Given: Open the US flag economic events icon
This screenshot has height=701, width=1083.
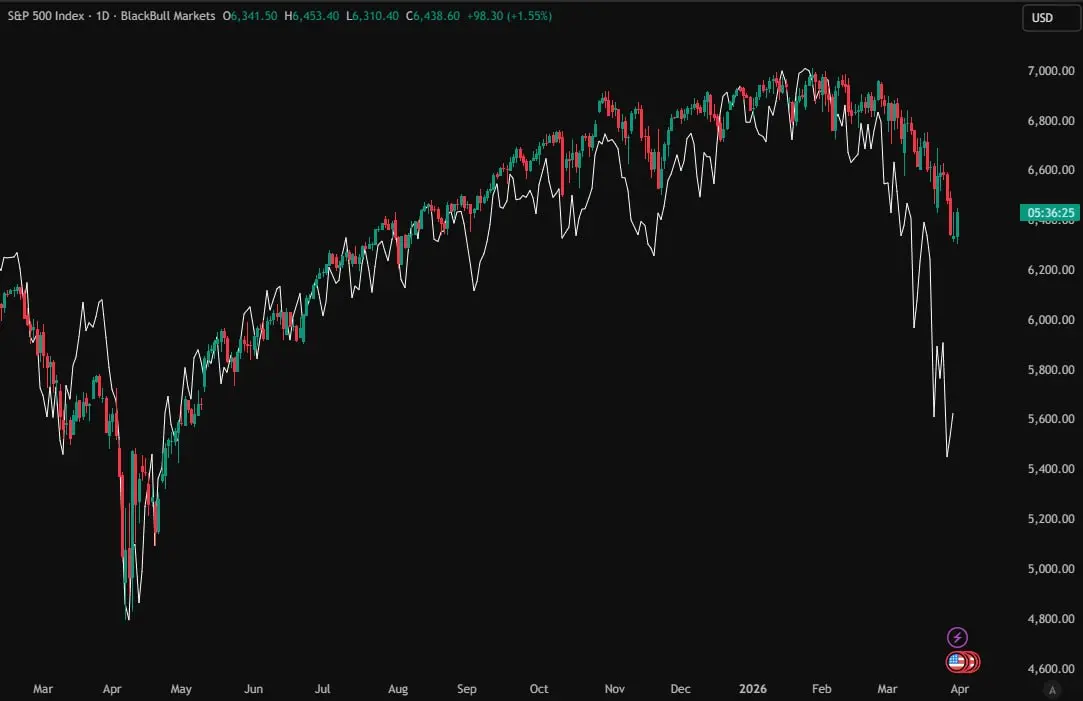Looking at the screenshot, I should [x=956, y=662].
